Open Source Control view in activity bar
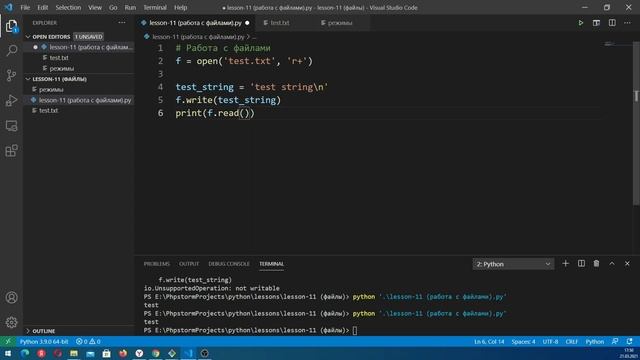The height and width of the screenshot is (360, 640). tap(11, 76)
